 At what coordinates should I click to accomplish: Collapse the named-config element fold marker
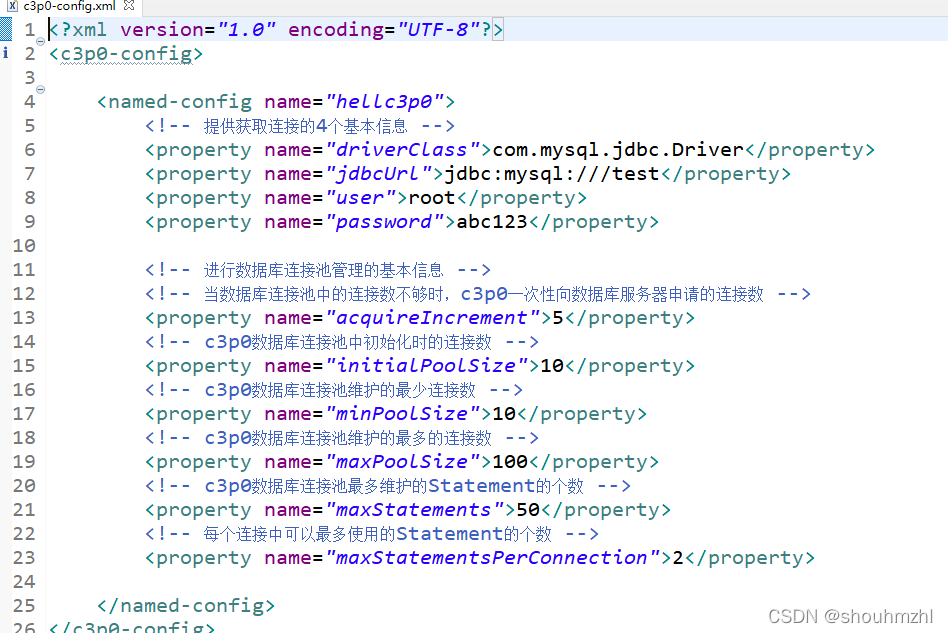coord(38,89)
